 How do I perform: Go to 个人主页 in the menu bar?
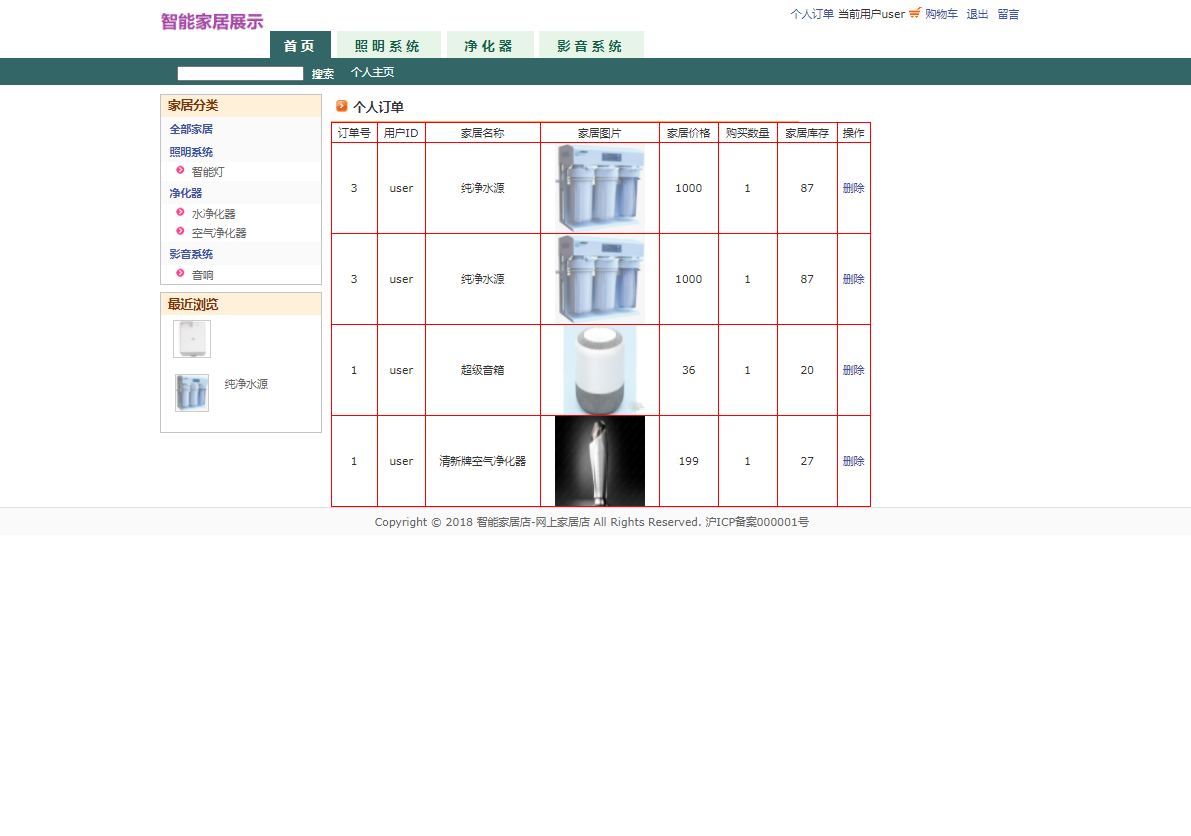tap(373, 72)
